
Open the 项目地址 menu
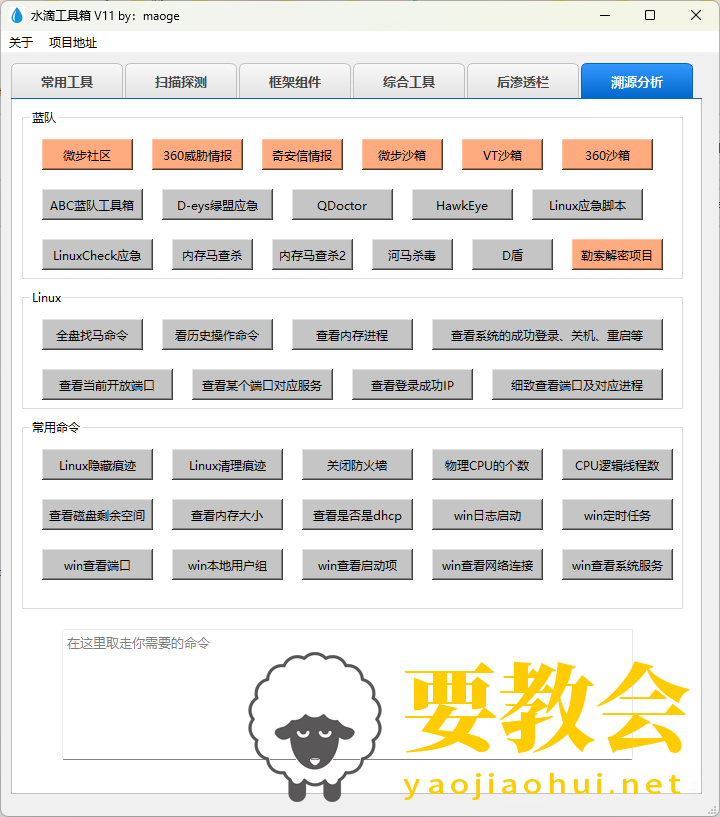click(x=73, y=43)
